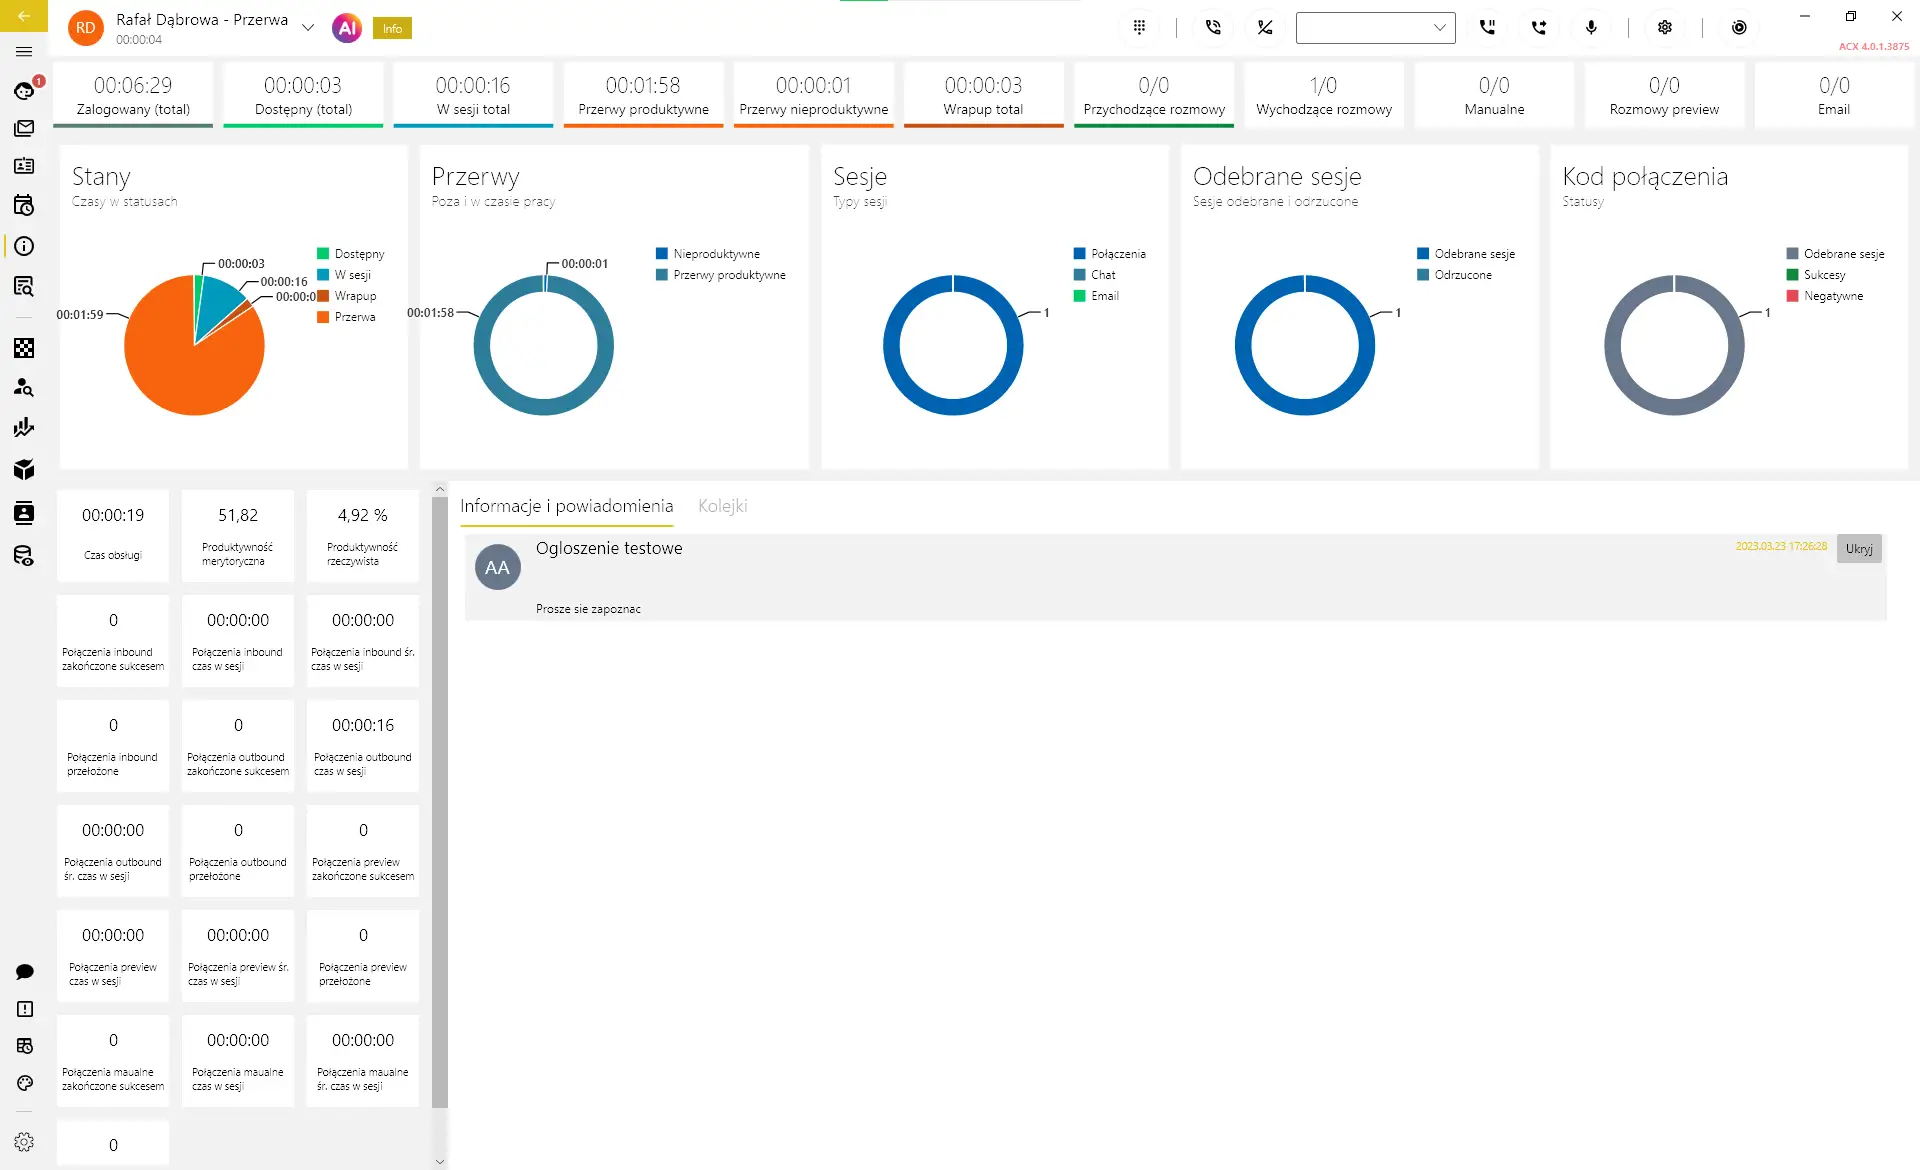Screen dimensions: 1920x1170
Task: Toggle the hamburger menu in the sidebar
Action: pos(24,52)
